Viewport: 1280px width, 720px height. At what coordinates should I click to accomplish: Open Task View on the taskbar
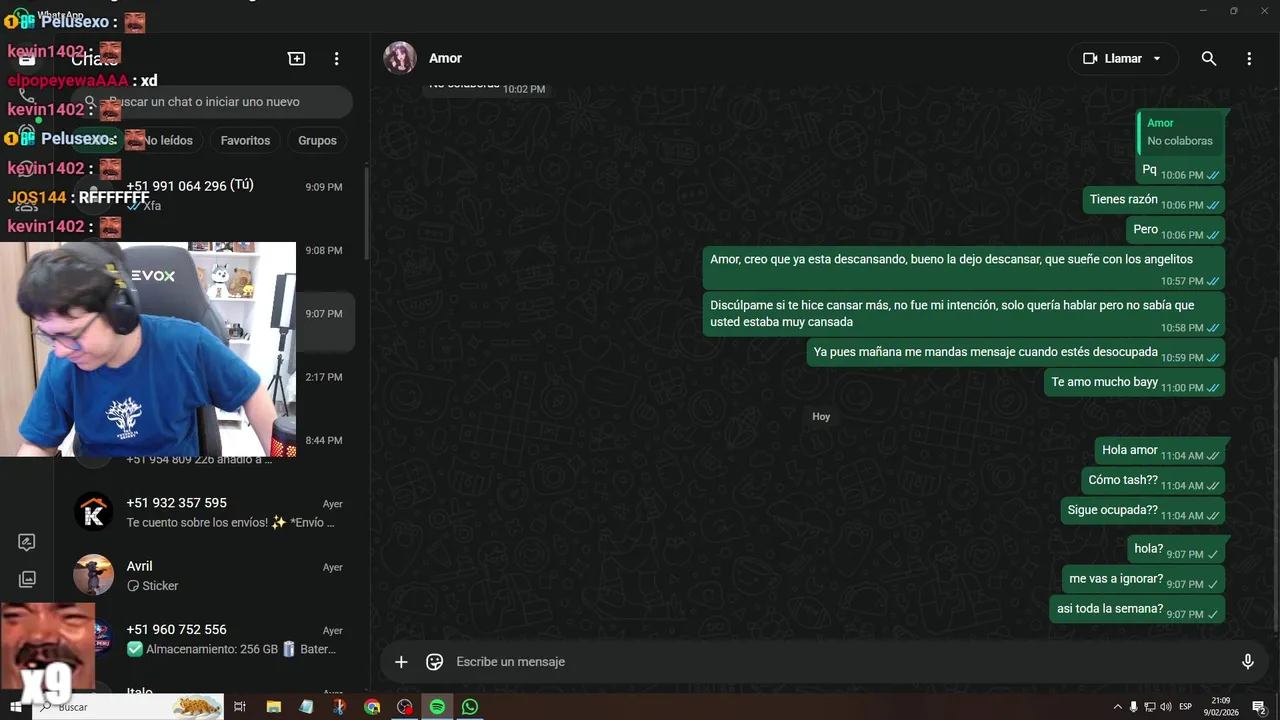[x=240, y=707]
